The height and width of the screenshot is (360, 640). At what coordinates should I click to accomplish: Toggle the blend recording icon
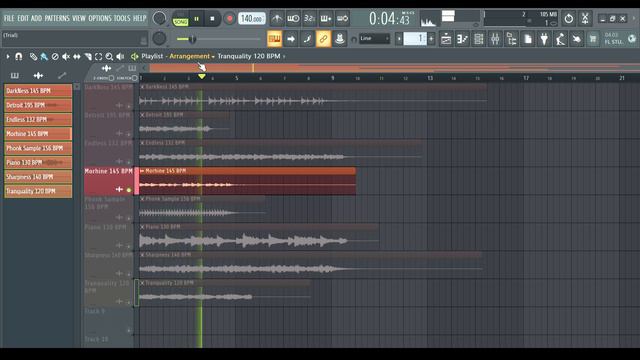pyautogui.click(x=326, y=18)
